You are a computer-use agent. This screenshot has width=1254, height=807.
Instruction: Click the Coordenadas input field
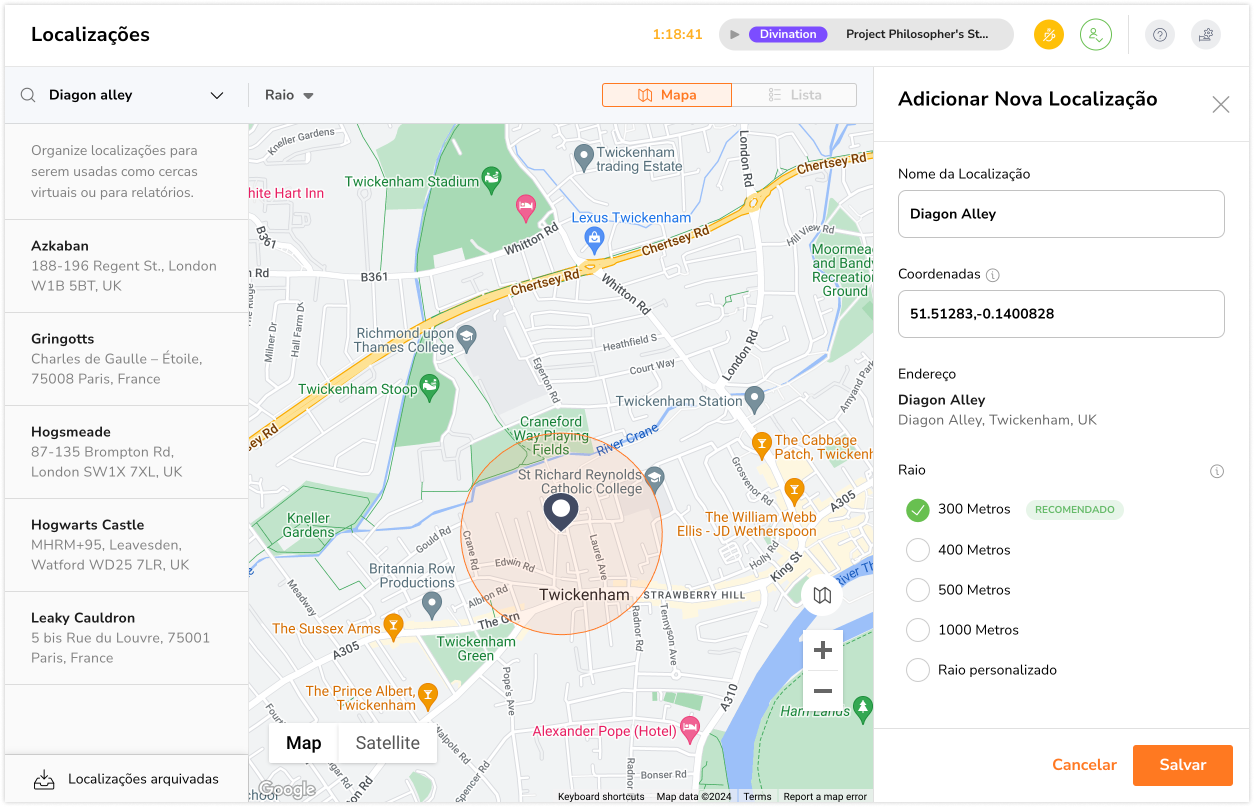(1061, 314)
